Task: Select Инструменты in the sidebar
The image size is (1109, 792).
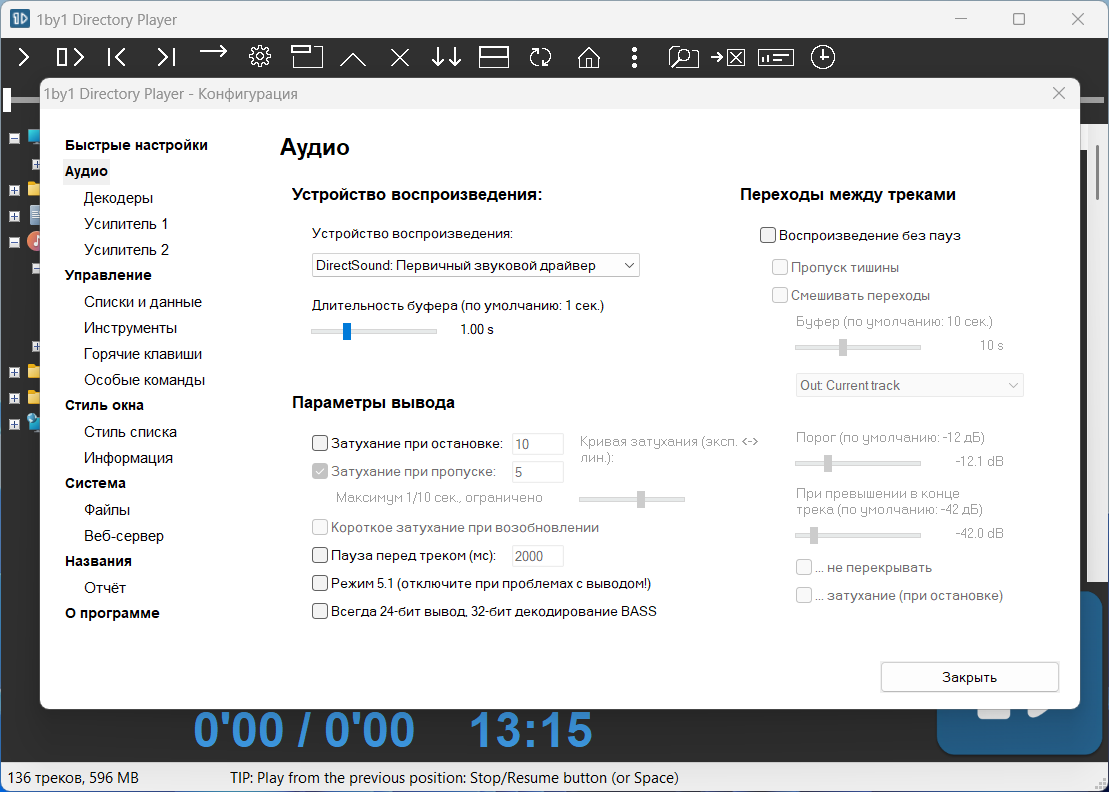Action: [x=130, y=328]
